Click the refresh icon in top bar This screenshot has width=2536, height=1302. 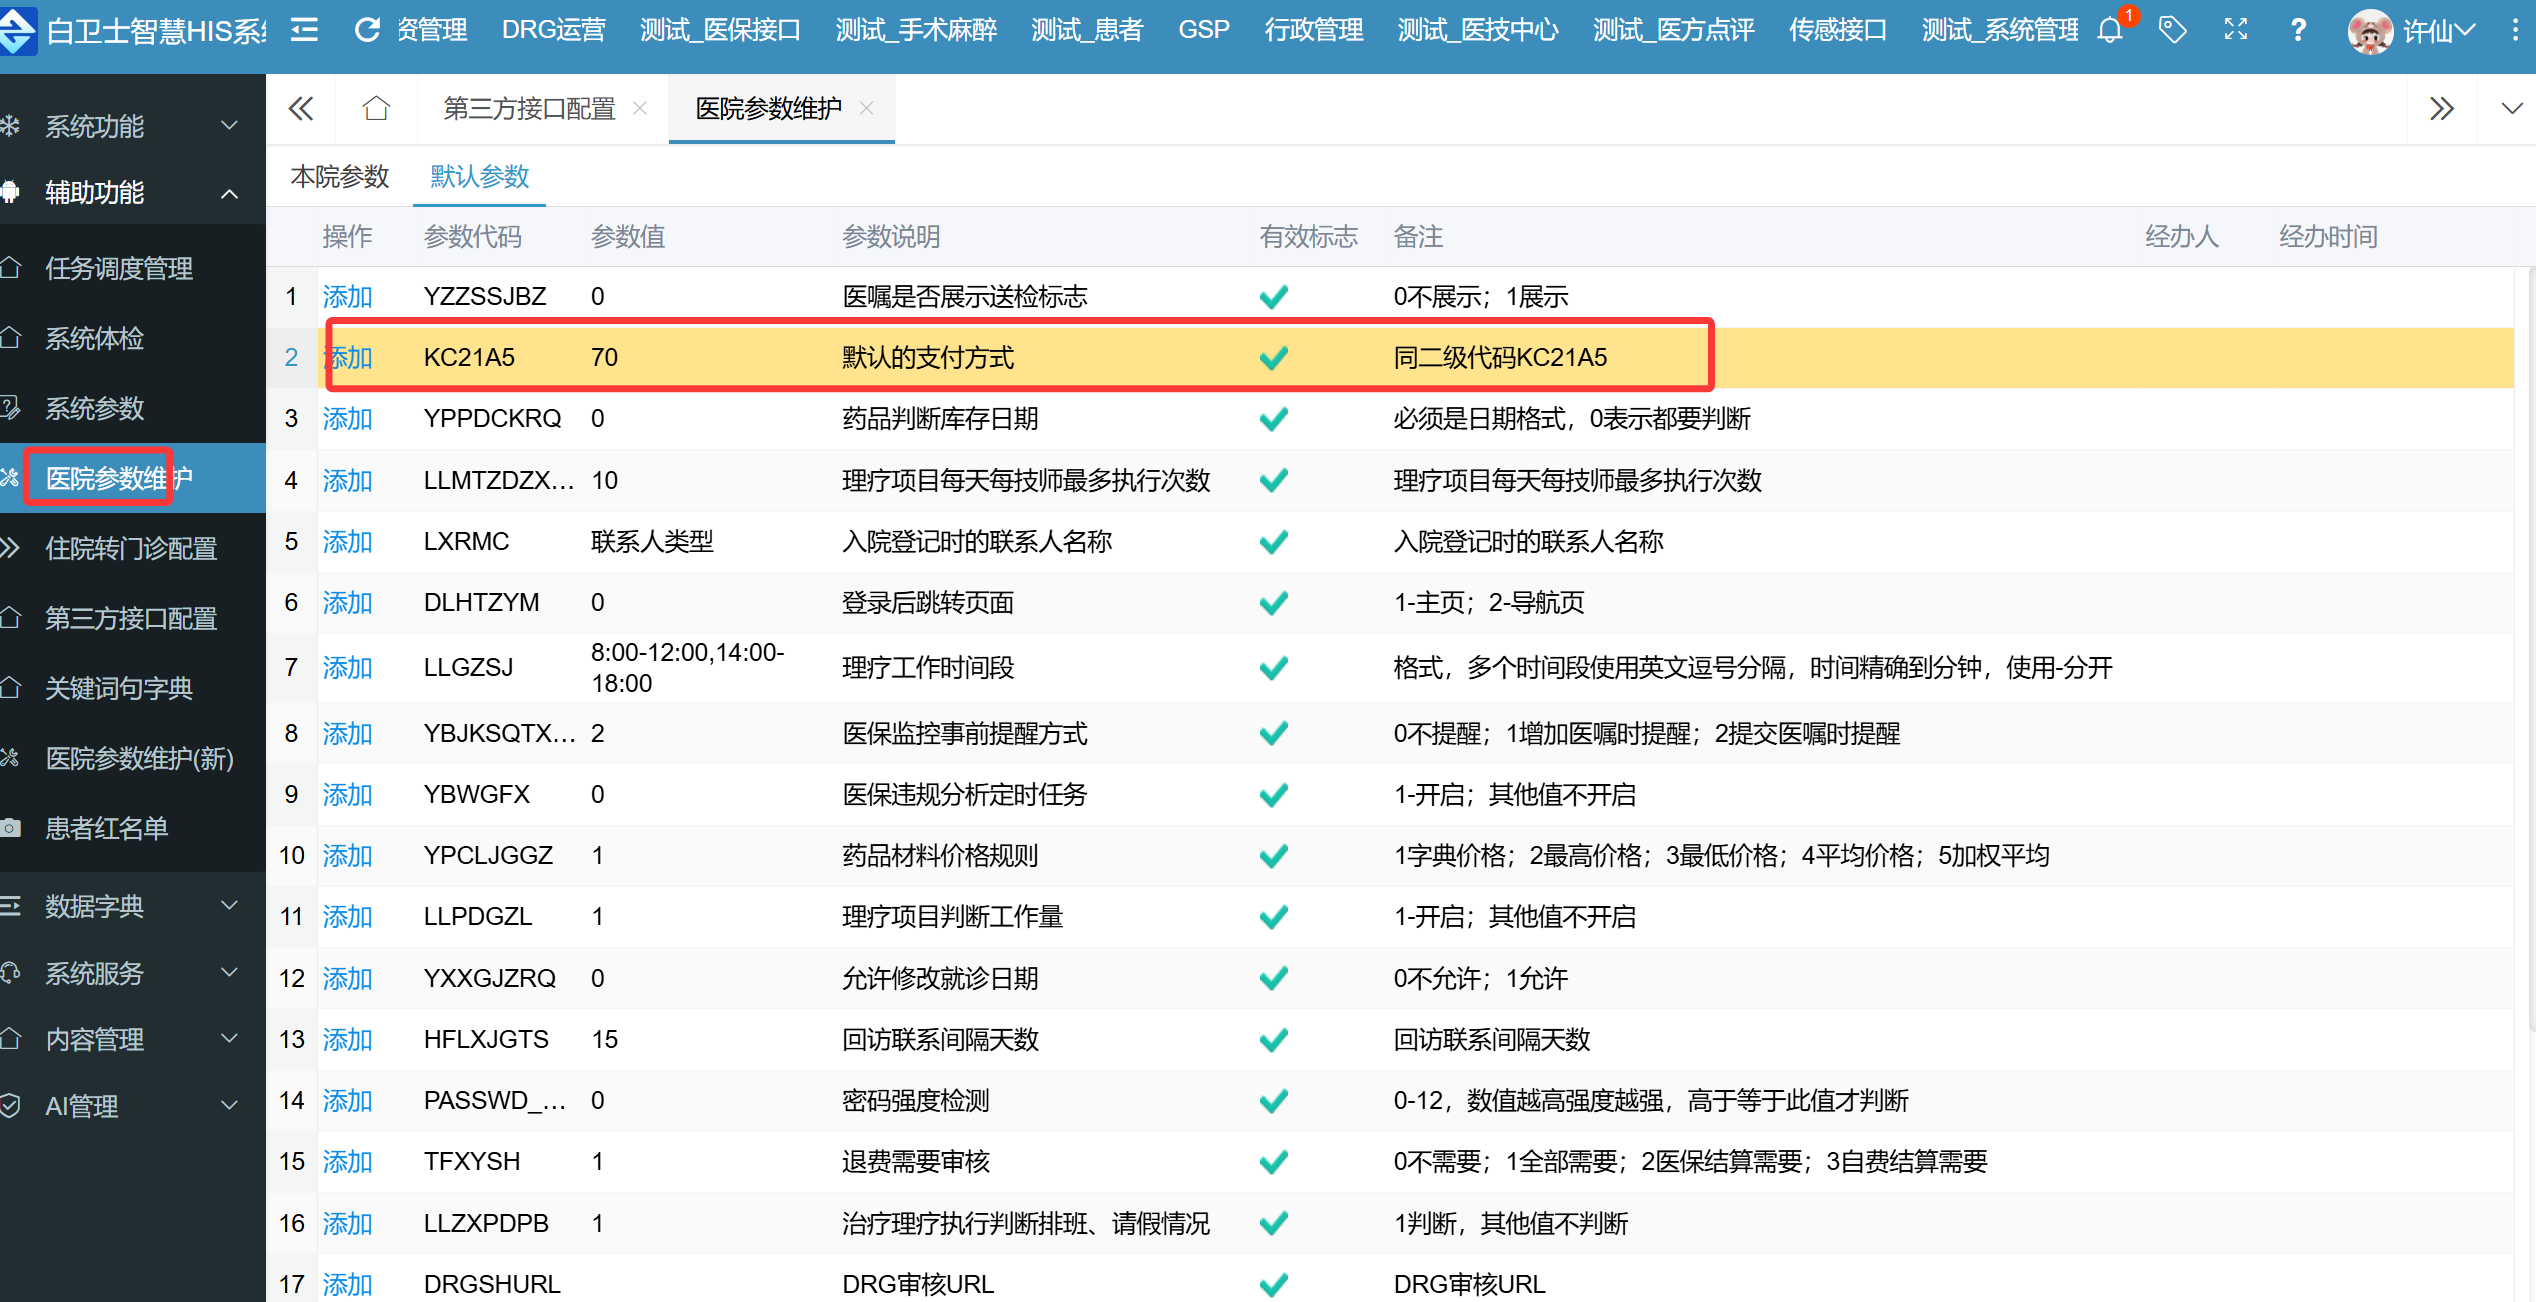click(x=367, y=30)
